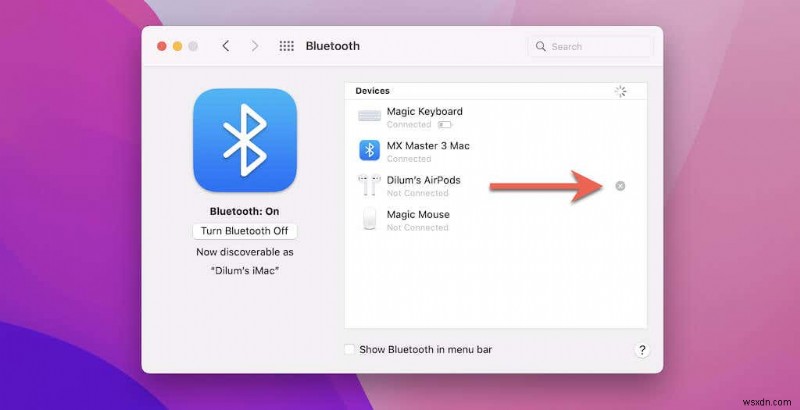Select the MX Master 3 Mac device
Screen dimensions: 800x410
tap(495, 151)
